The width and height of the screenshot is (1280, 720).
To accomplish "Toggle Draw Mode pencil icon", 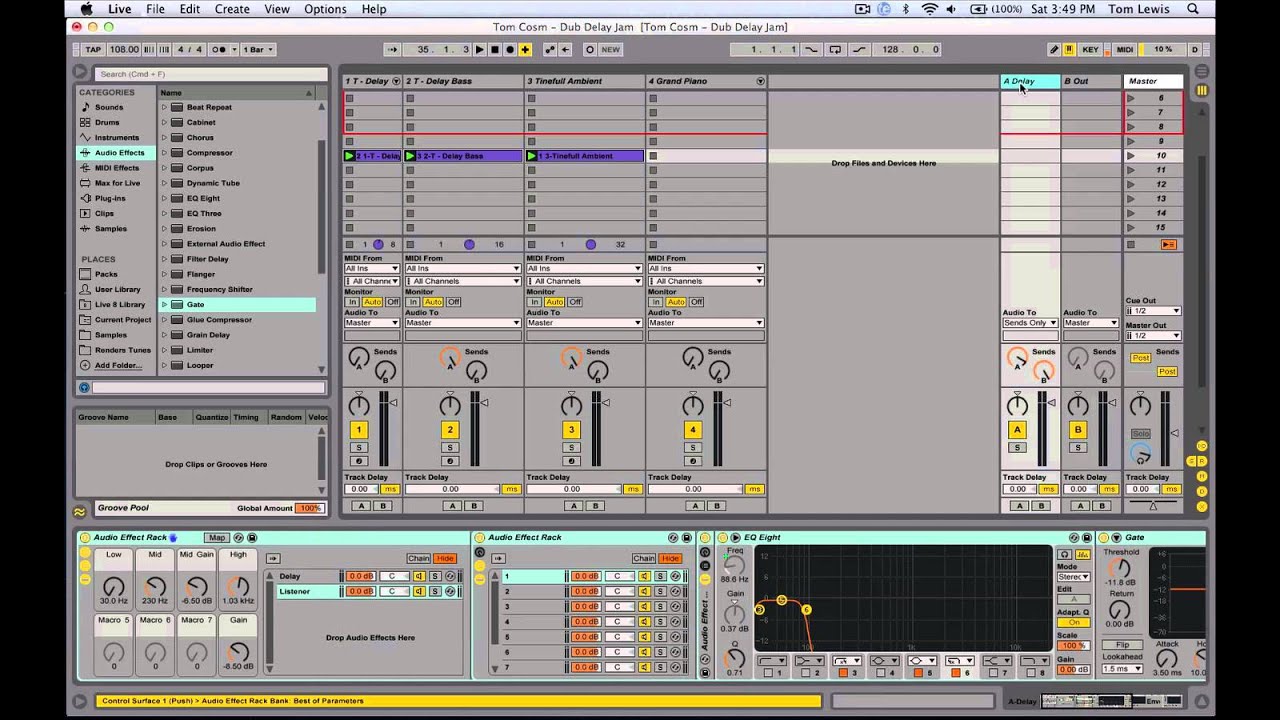I will [x=1054, y=49].
